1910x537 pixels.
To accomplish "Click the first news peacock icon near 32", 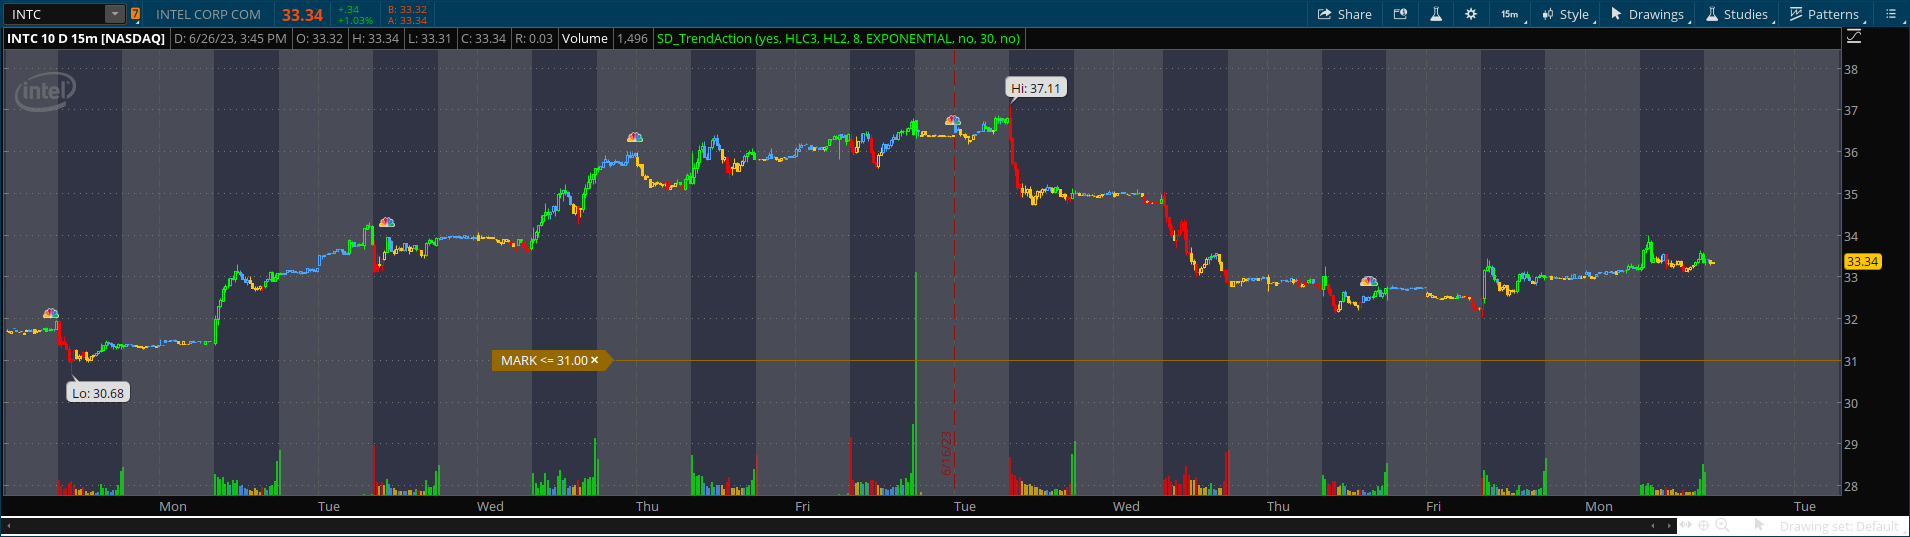I will 51,314.
